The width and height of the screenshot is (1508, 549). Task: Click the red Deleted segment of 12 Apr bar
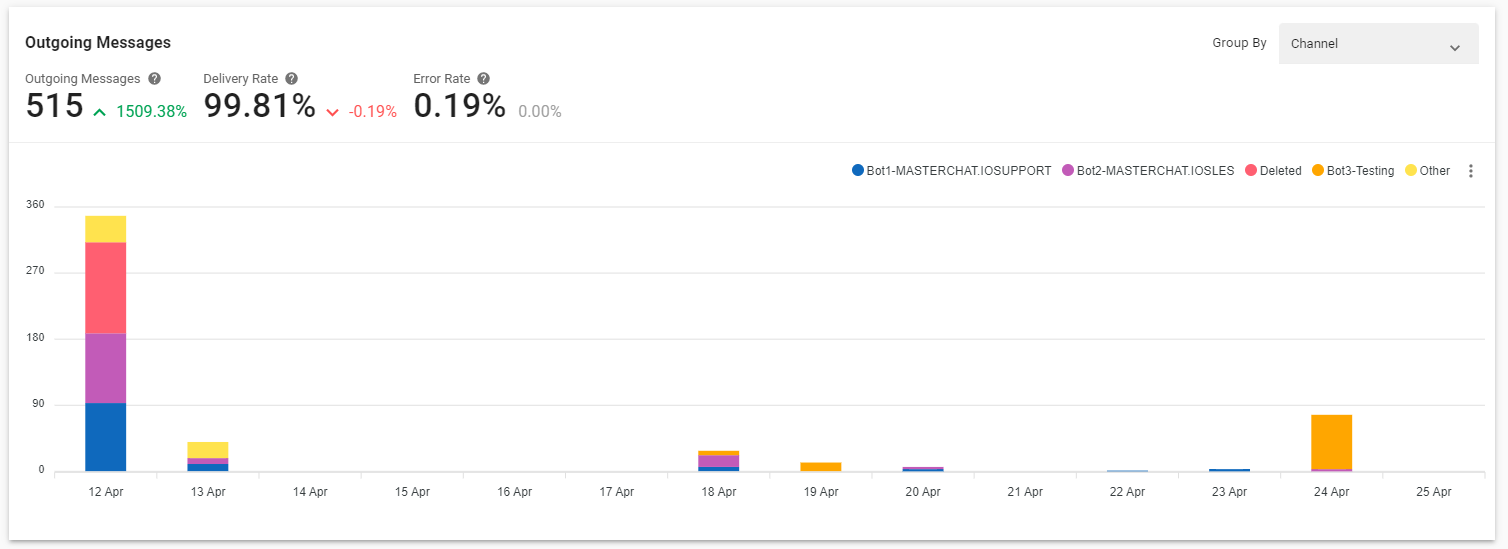[x=106, y=288]
